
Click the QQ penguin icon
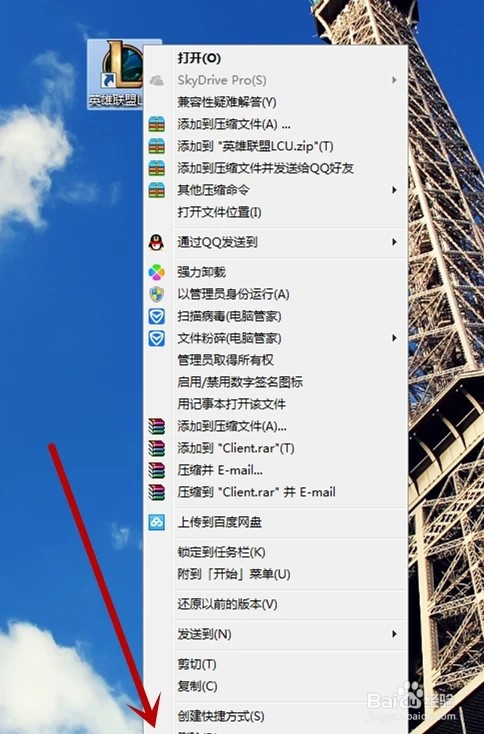[156, 242]
